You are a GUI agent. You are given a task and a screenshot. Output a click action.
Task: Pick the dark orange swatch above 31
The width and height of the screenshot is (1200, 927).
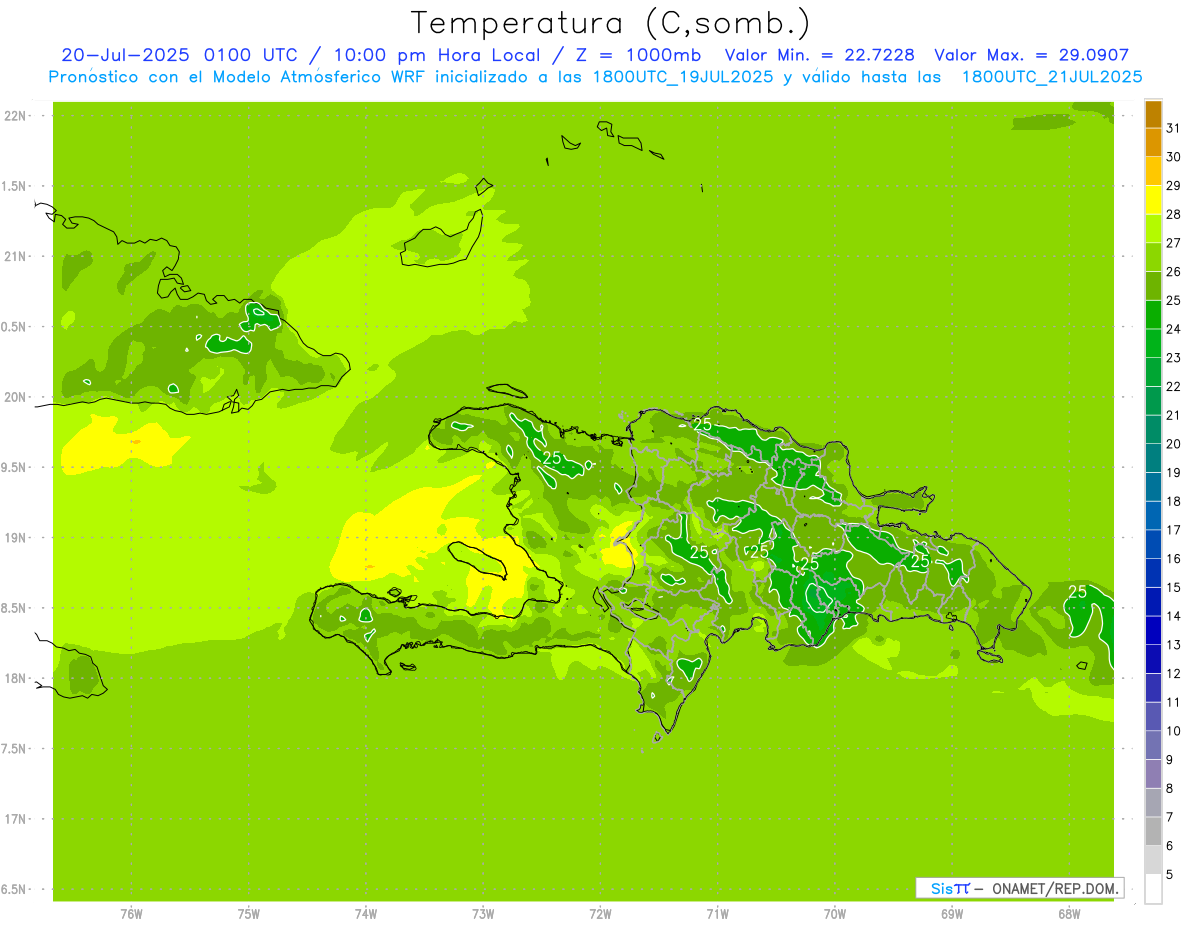click(x=1153, y=114)
